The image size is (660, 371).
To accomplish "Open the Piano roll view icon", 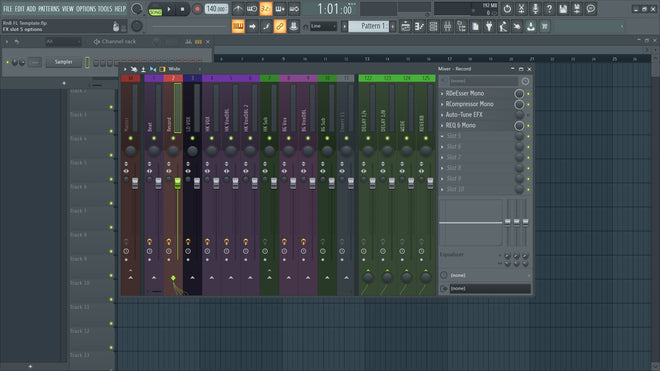I will [x=419, y=27].
